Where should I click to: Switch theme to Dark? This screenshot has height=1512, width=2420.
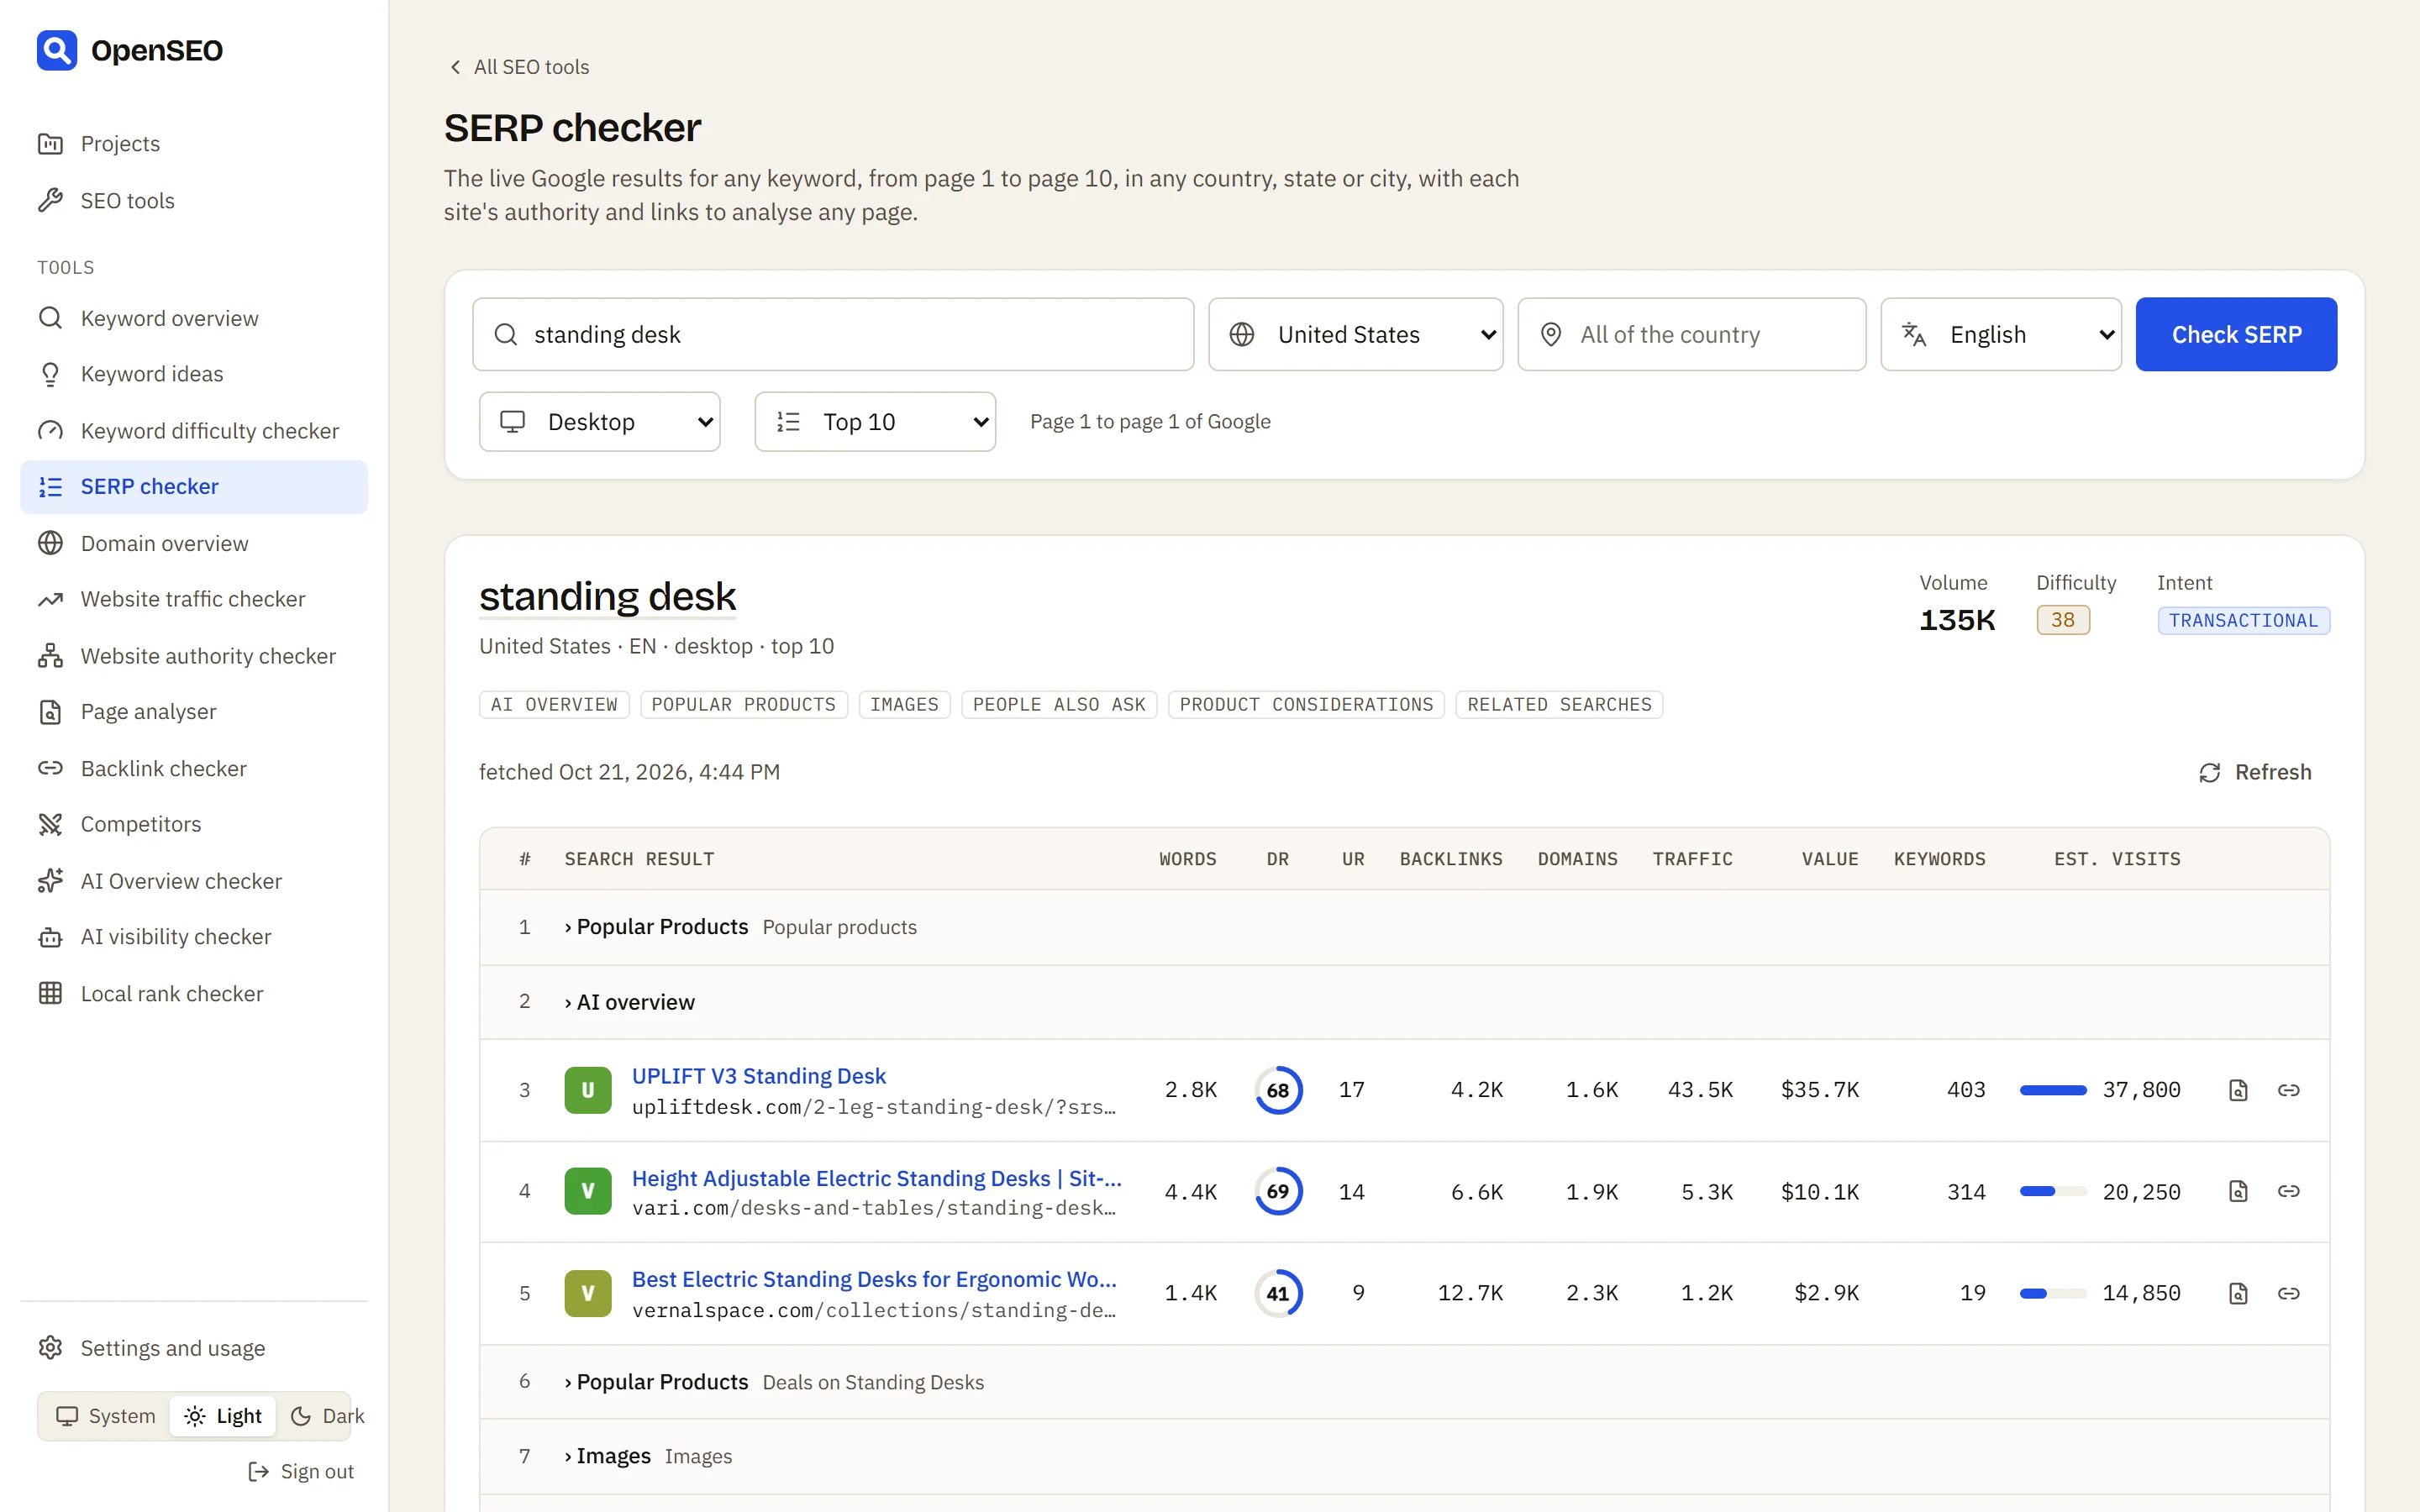click(x=327, y=1416)
